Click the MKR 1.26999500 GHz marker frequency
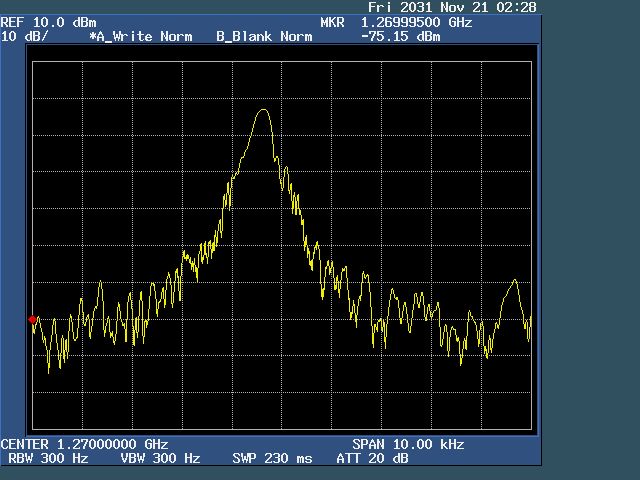The width and height of the screenshot is (640, 480). coord(396,22)
